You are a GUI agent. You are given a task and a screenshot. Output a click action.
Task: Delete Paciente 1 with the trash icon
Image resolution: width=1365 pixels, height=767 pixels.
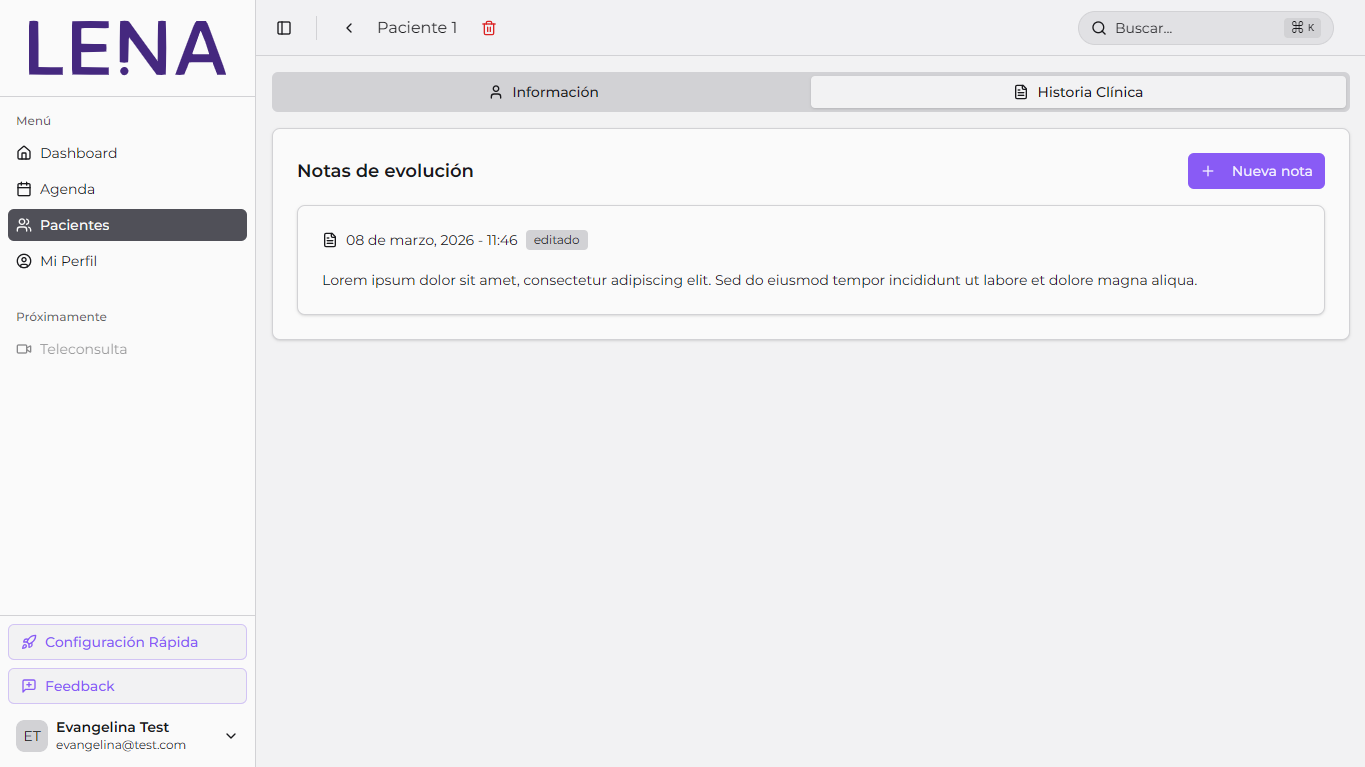point(489,28)
